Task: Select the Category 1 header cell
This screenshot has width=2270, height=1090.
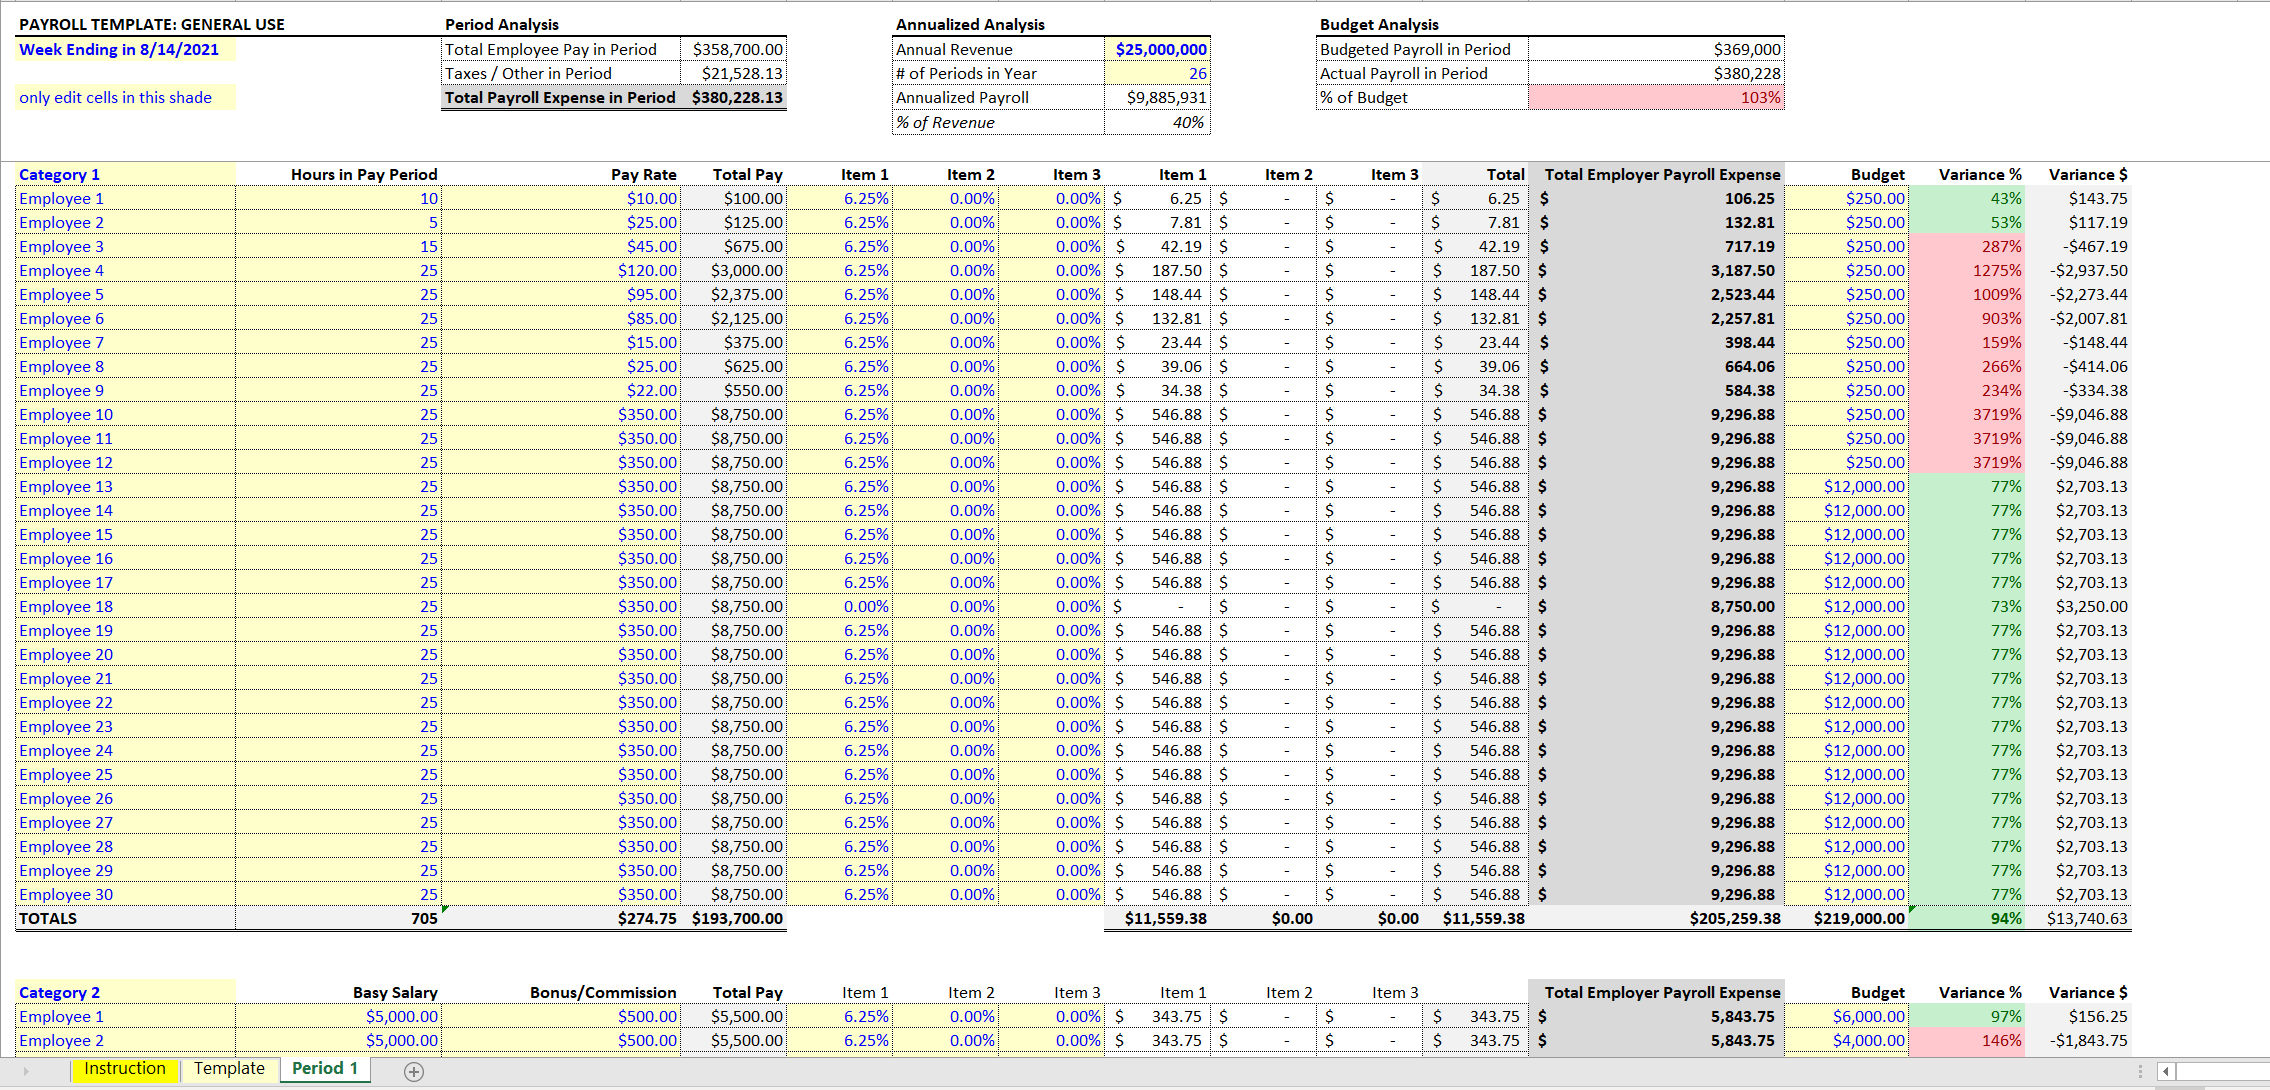Action: pos(126,174)
